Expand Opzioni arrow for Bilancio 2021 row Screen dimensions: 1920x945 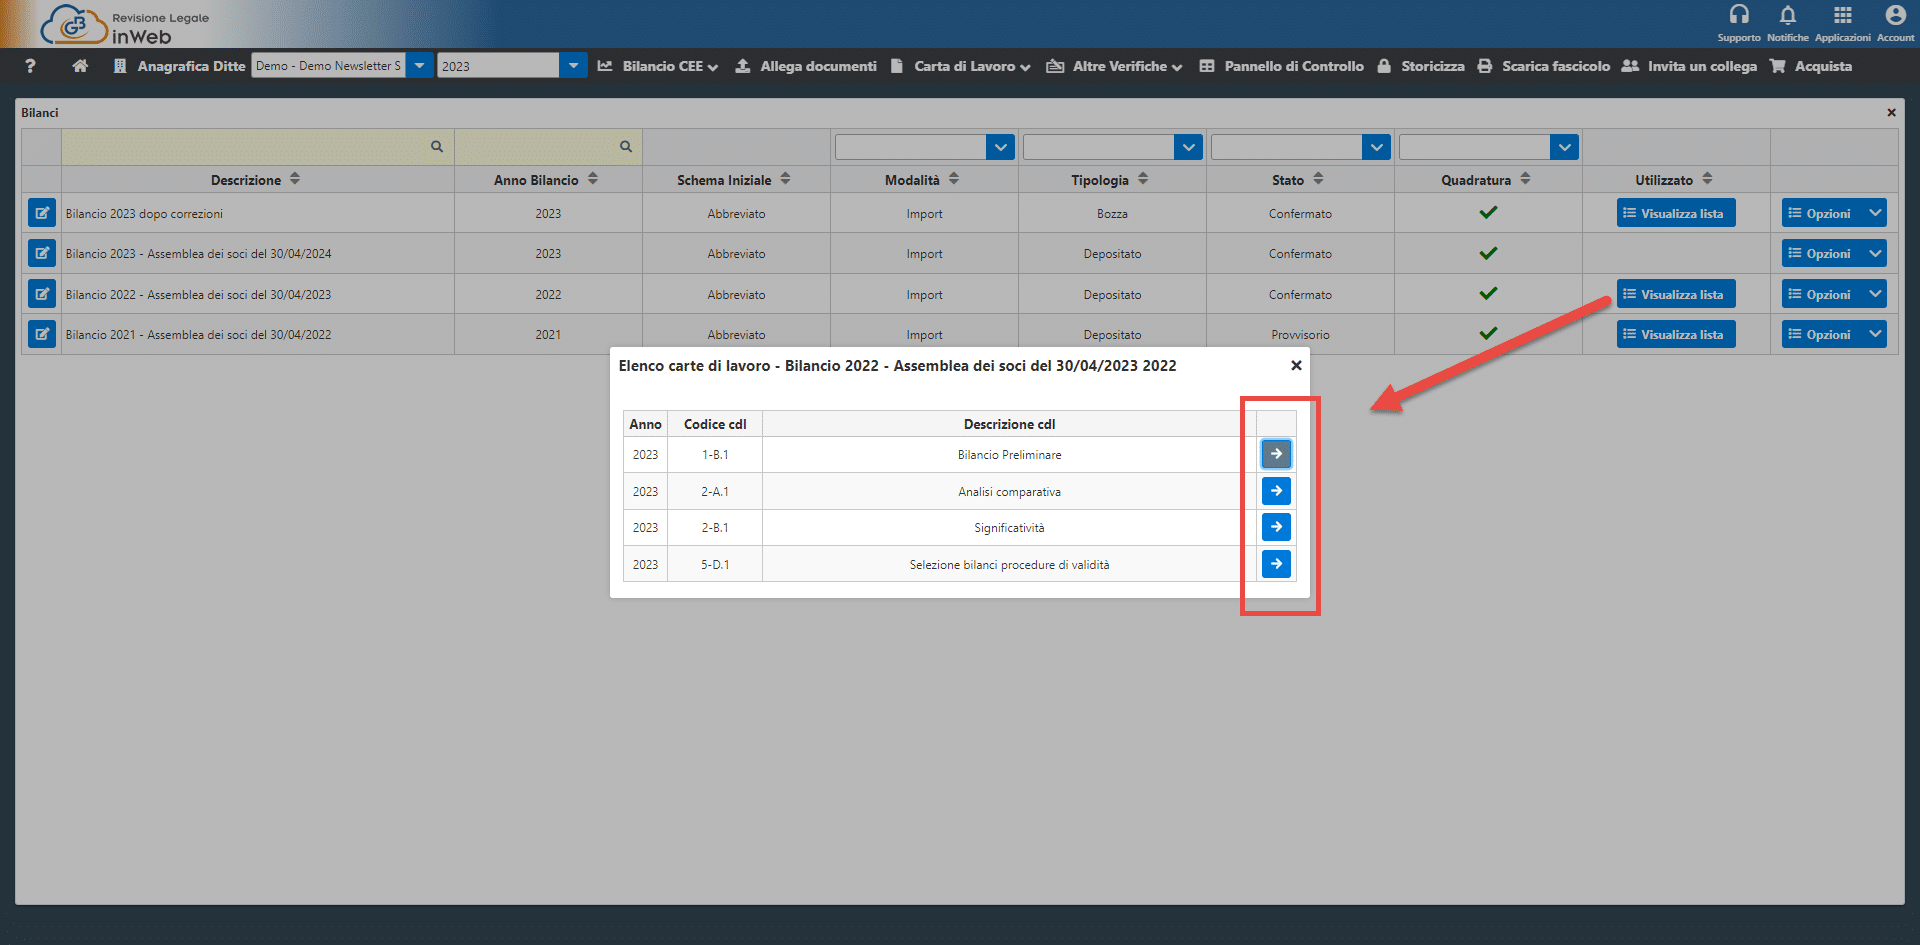tap(1875, 334)
